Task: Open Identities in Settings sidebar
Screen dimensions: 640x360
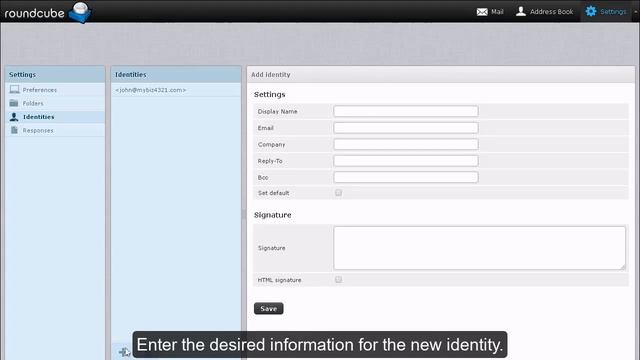Action: [x=55, y=117]
